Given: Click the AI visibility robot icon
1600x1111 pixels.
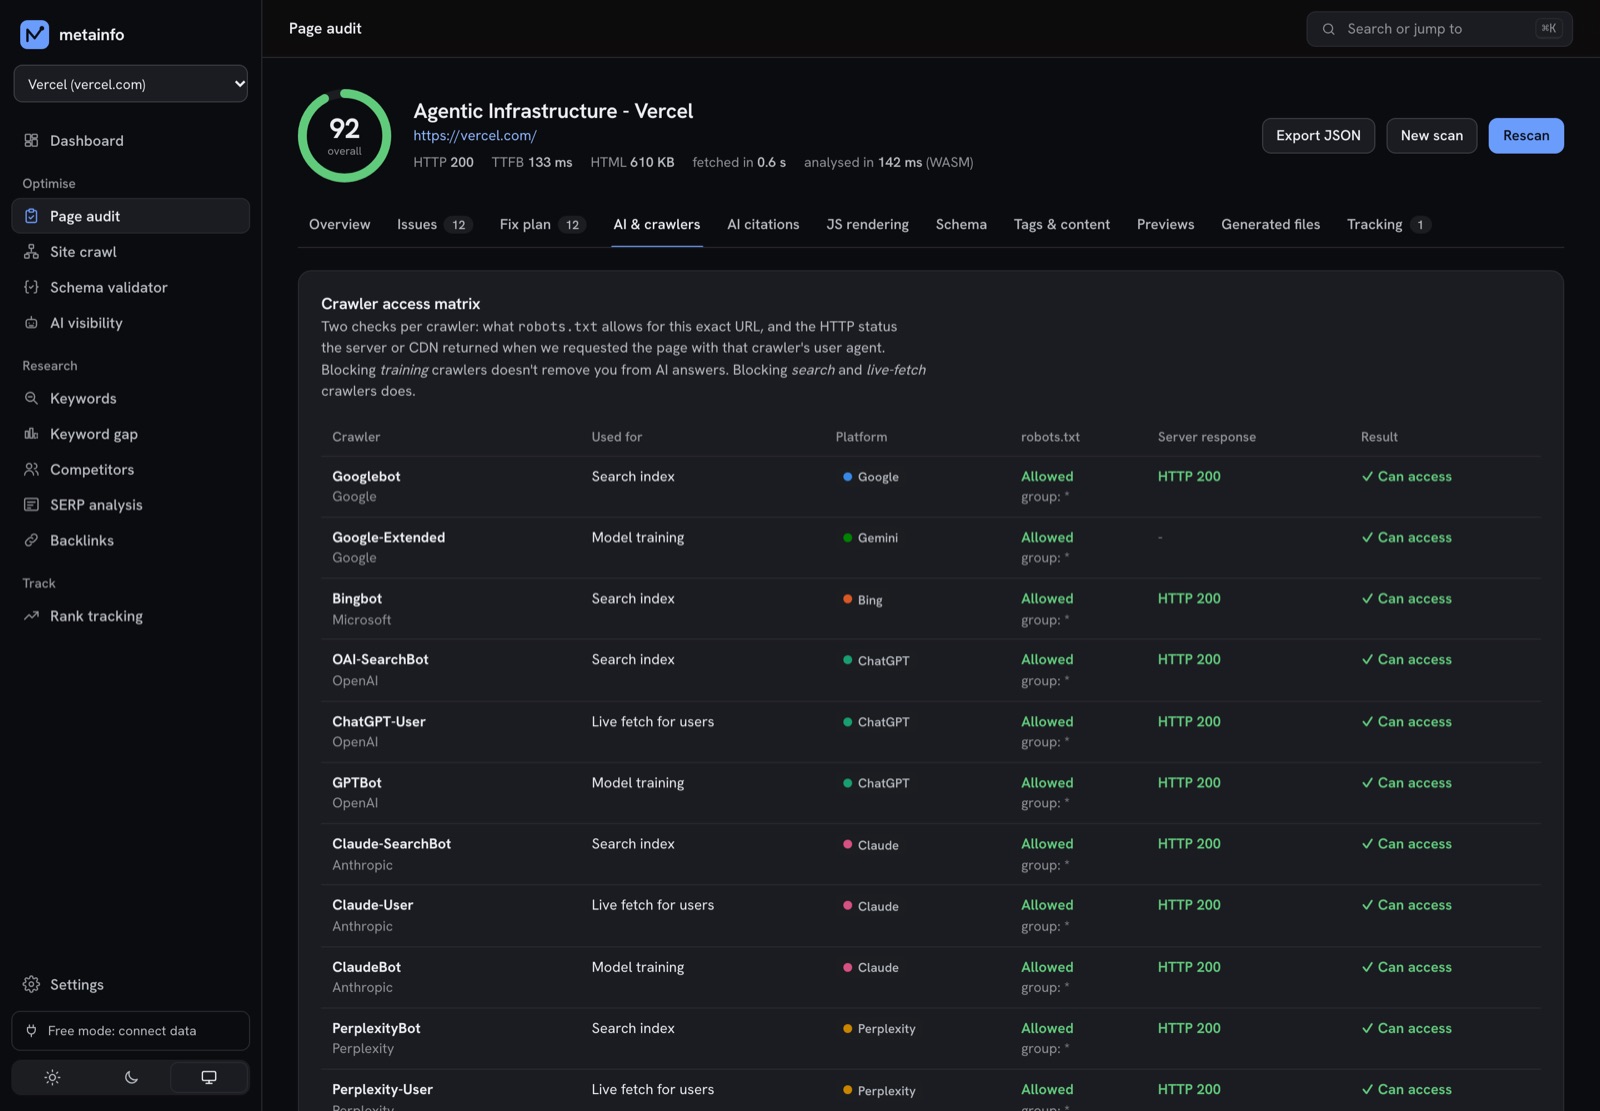Looking at the screenshot, I should click(x=31, y=323).
